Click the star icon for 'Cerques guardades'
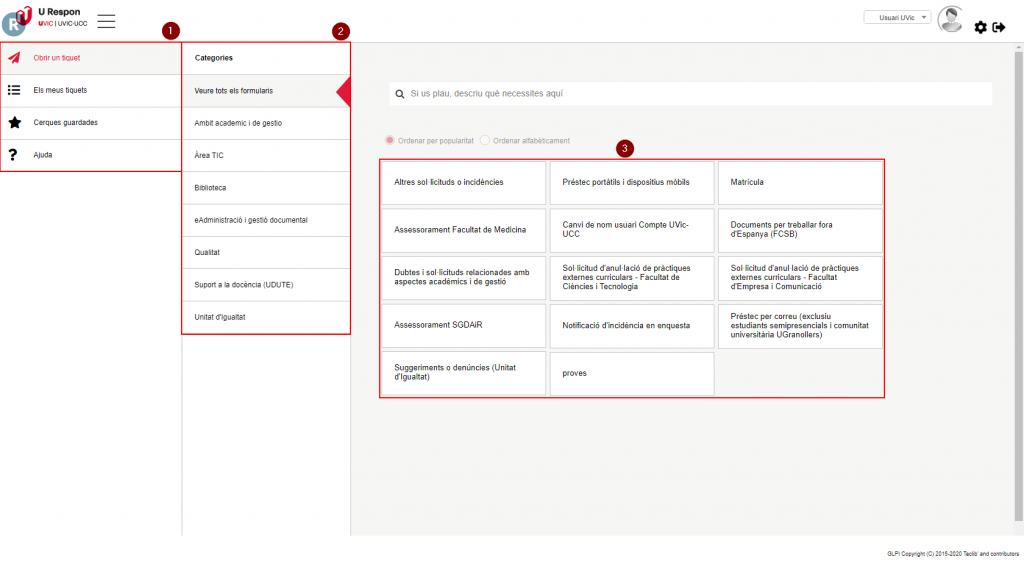1024x571 pixels. tap(14, 123)
